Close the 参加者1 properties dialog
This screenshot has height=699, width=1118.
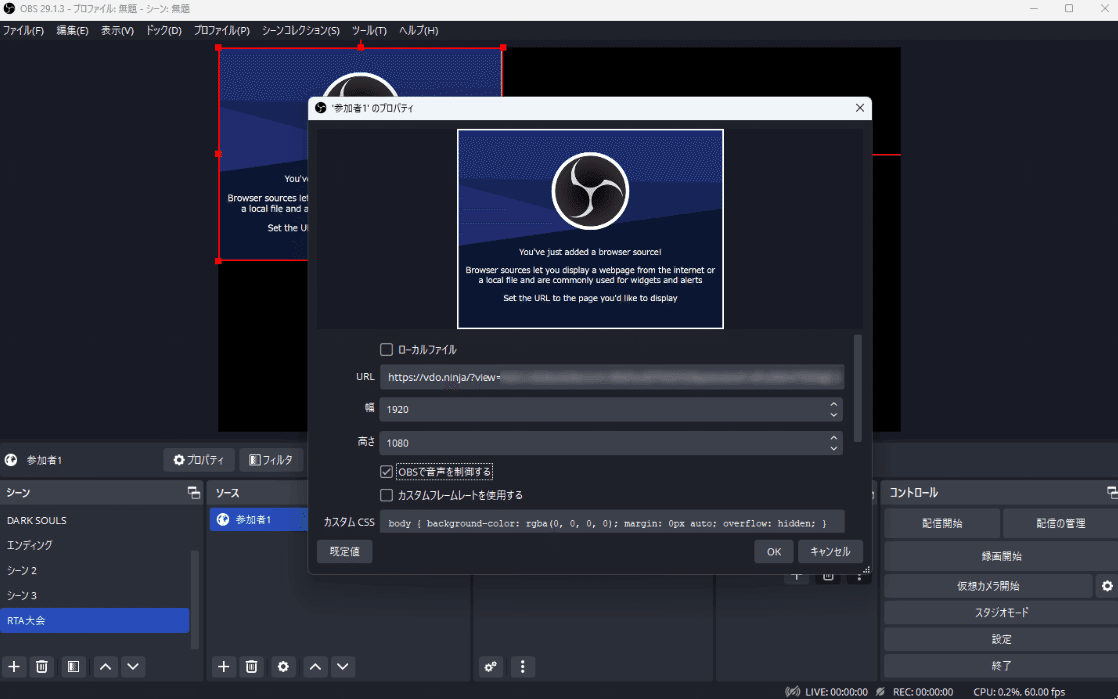859,108
